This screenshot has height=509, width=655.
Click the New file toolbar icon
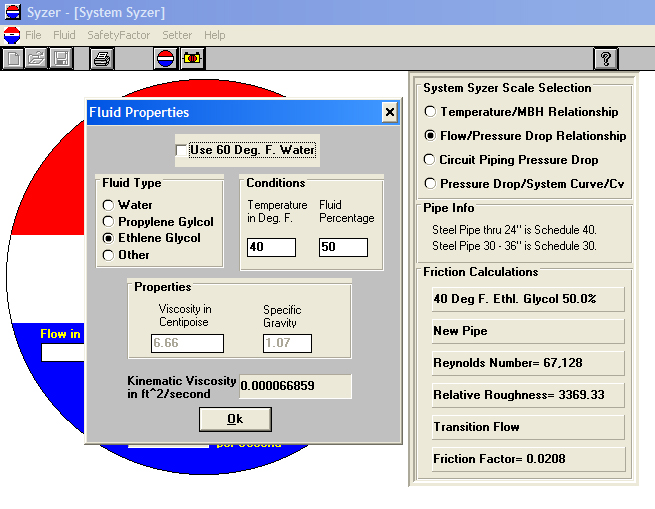click(13, 59)
